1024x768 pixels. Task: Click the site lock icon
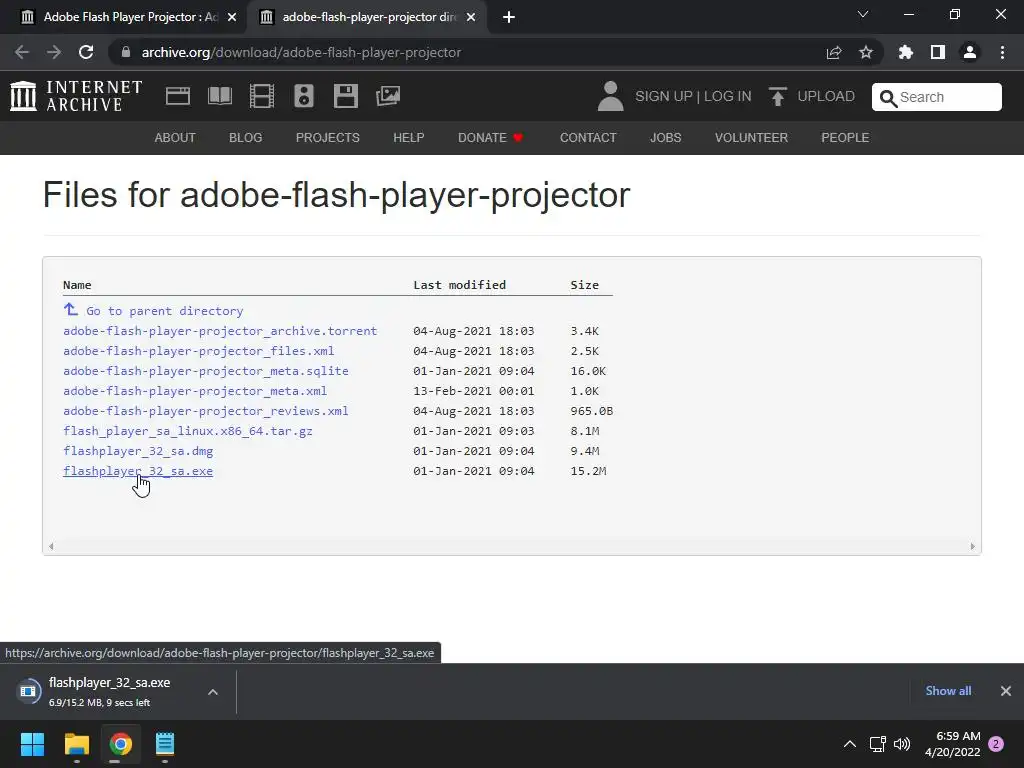(126, 52)
